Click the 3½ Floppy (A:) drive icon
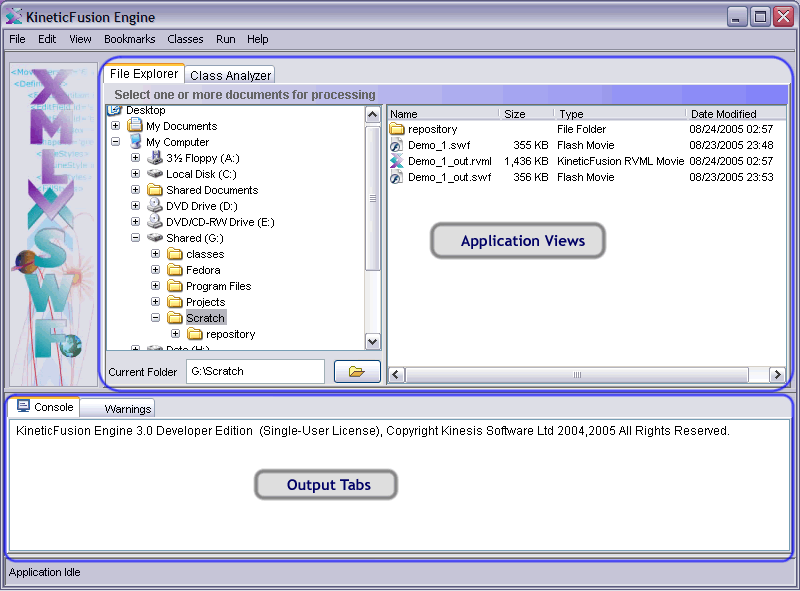The width and height of the screenshot is (800, 591). click(x=155, y=158)
